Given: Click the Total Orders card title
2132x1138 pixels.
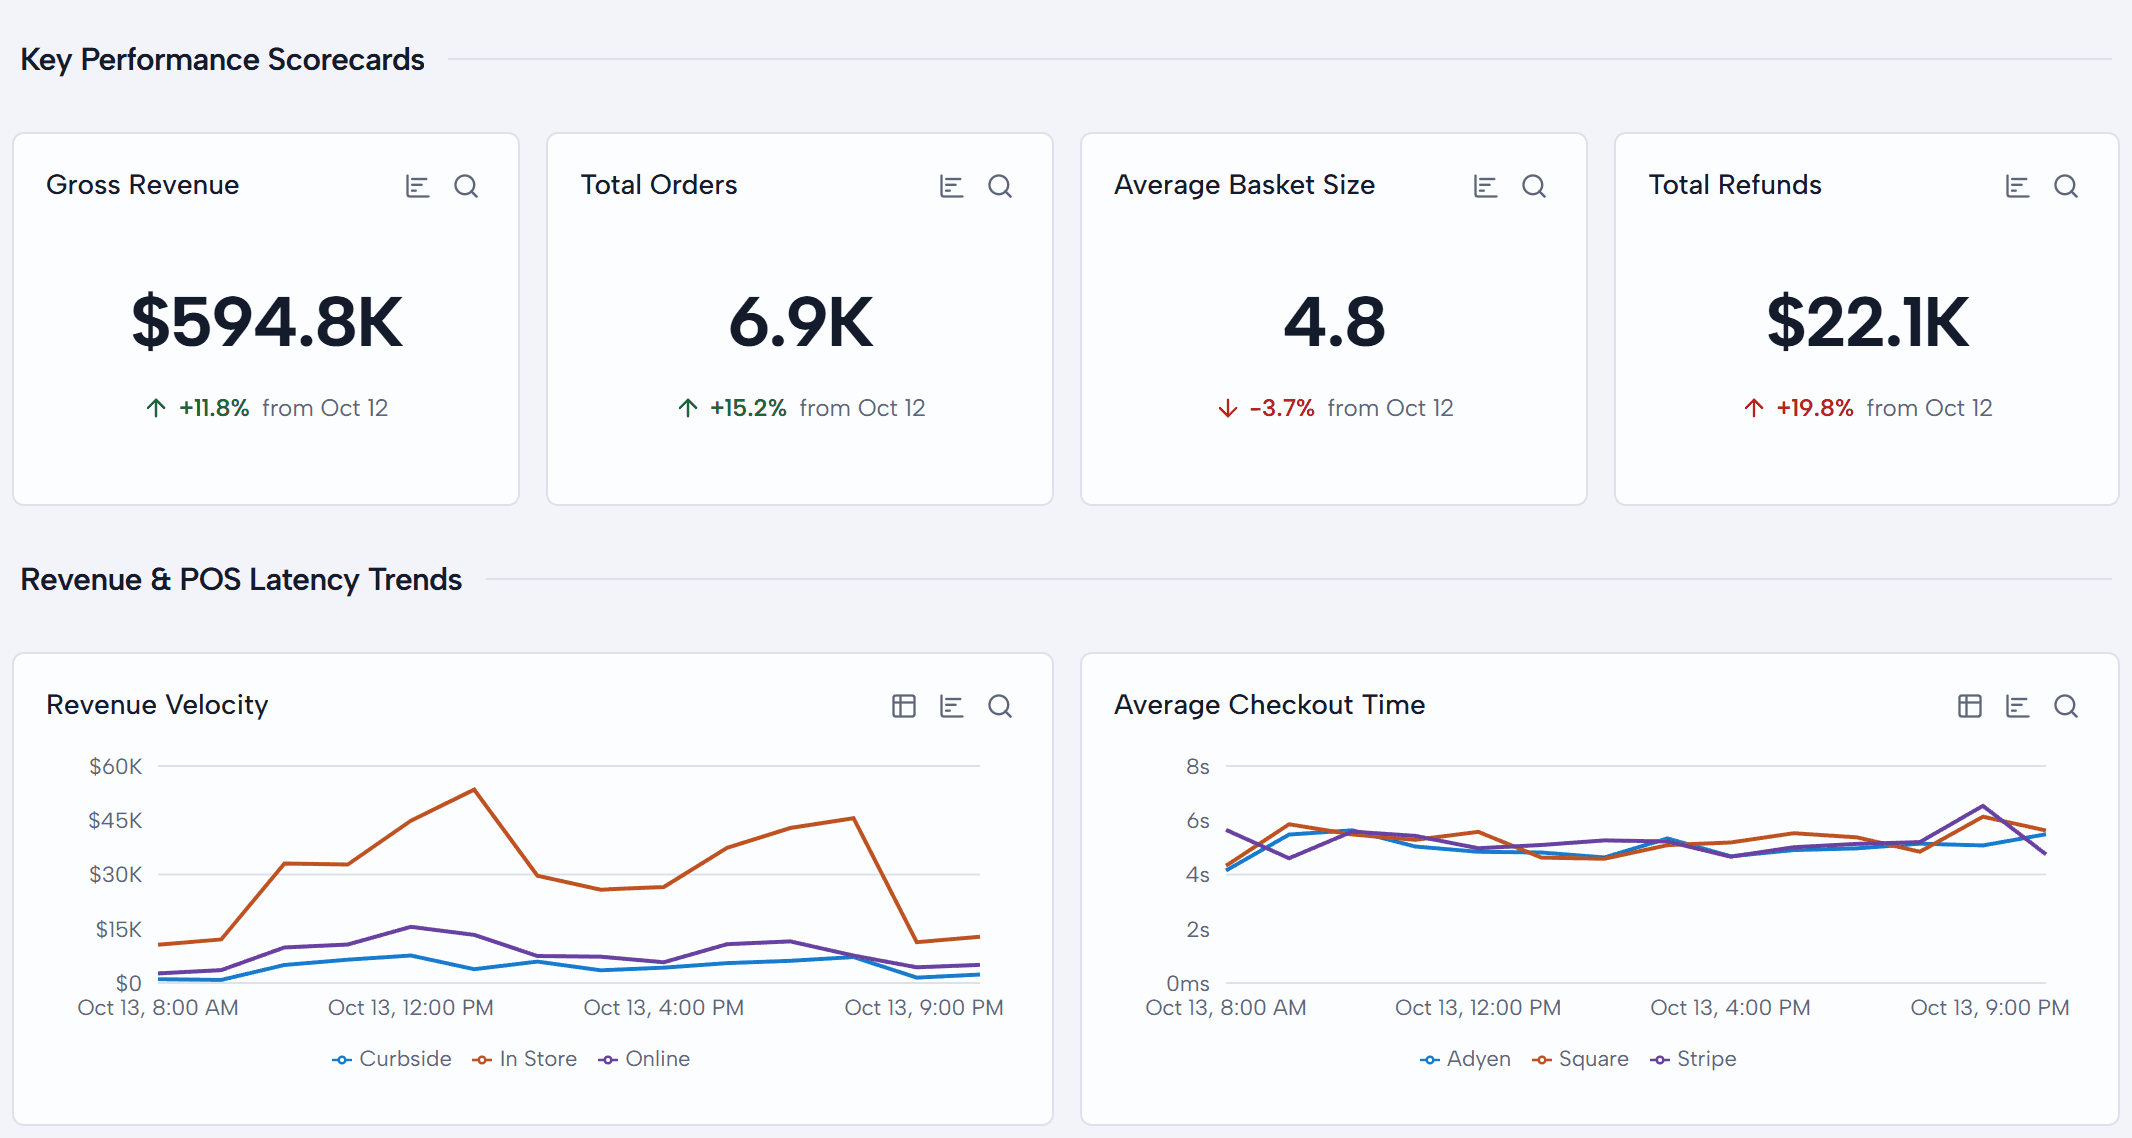Looking at the screenshot, I should pos(659,185).
